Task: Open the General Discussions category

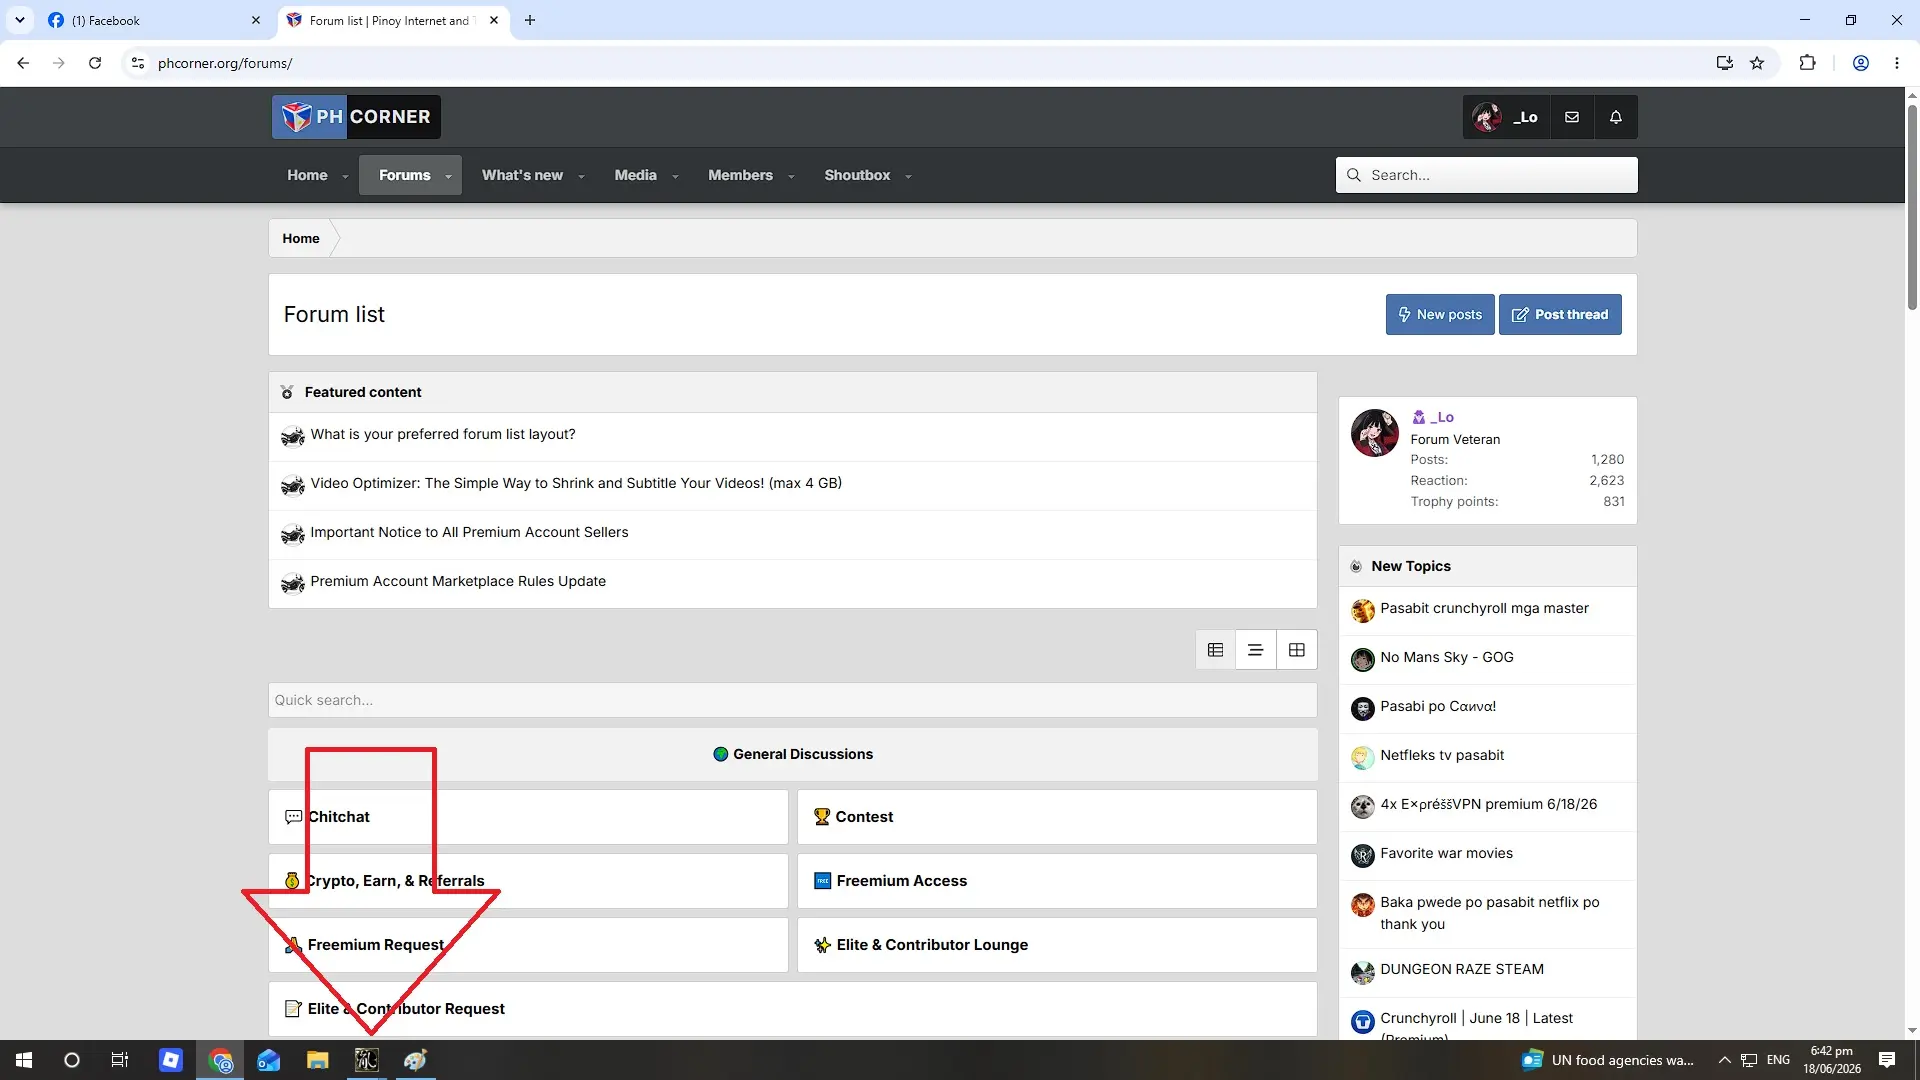Action: (802, 754)
